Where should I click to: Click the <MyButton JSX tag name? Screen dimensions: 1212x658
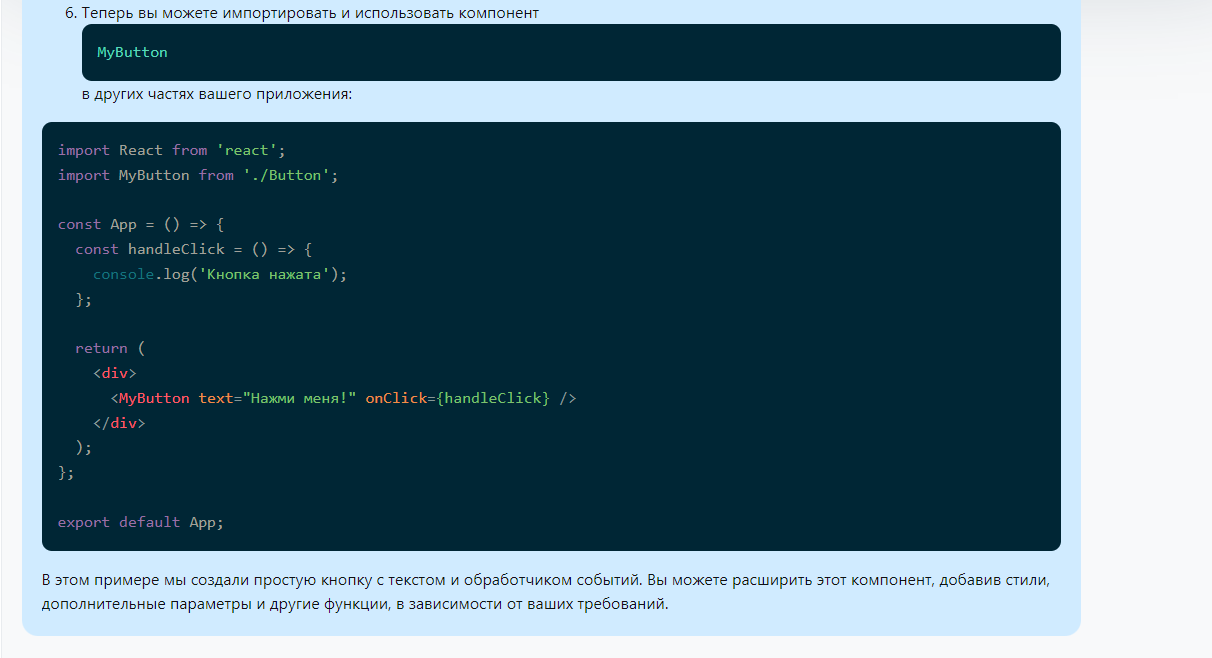(153, 398)
